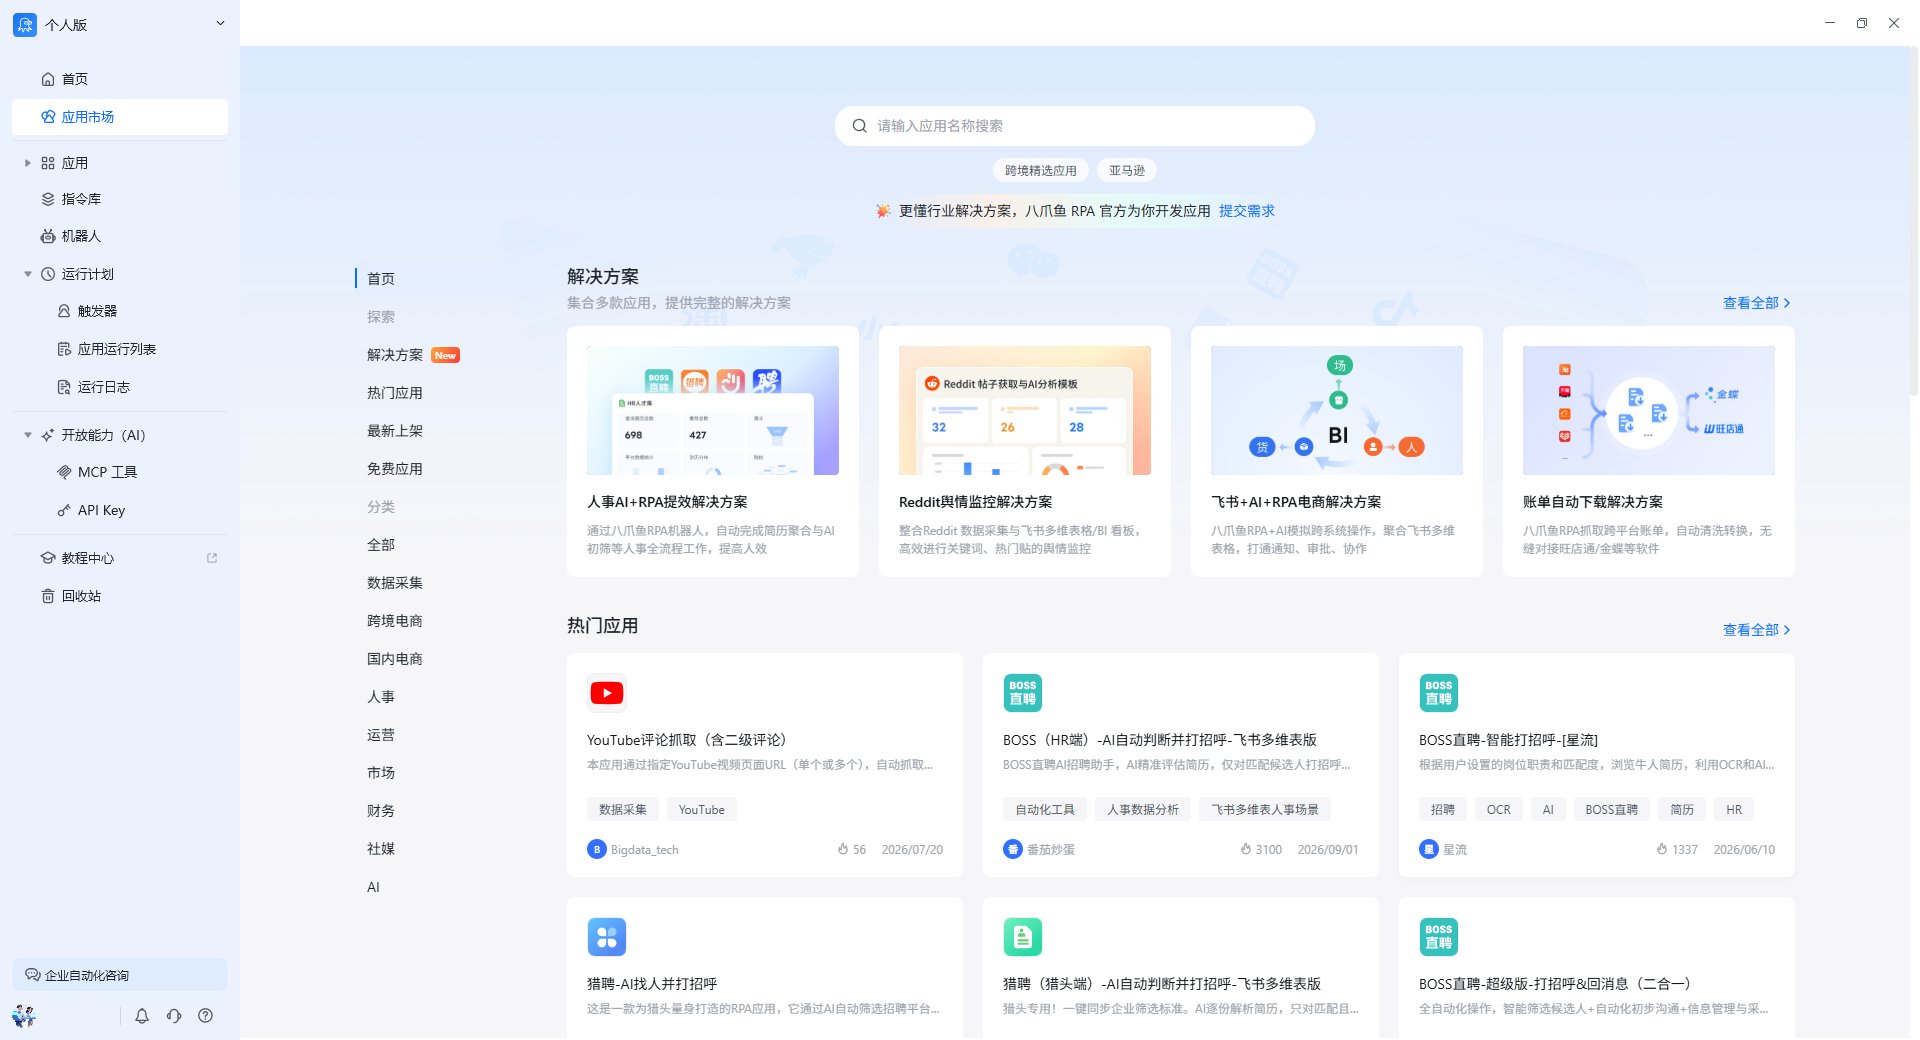Select 社媒 category
This screenshot has height=1040, width=1920.
pyautogui.click(x=381, y=849)
